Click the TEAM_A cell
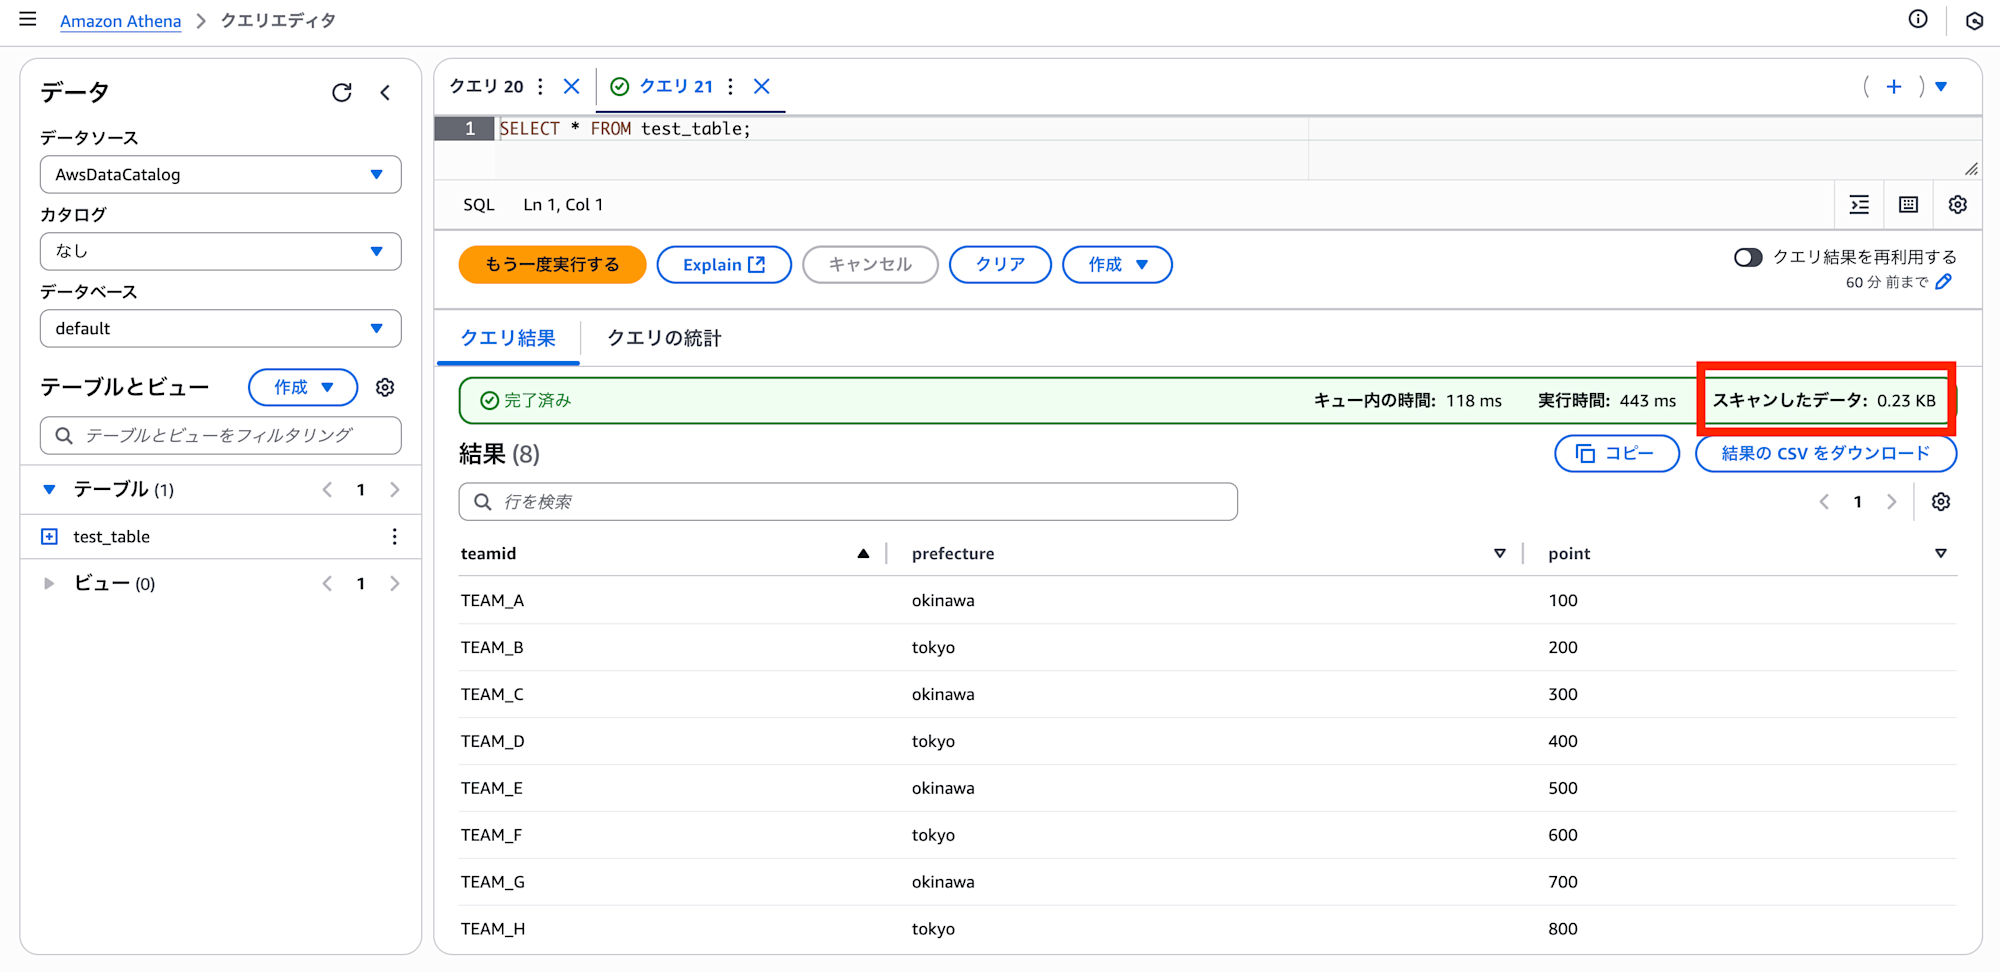Image resolution: width=2000 pixels, height=972 pixels. click(492, 601)
